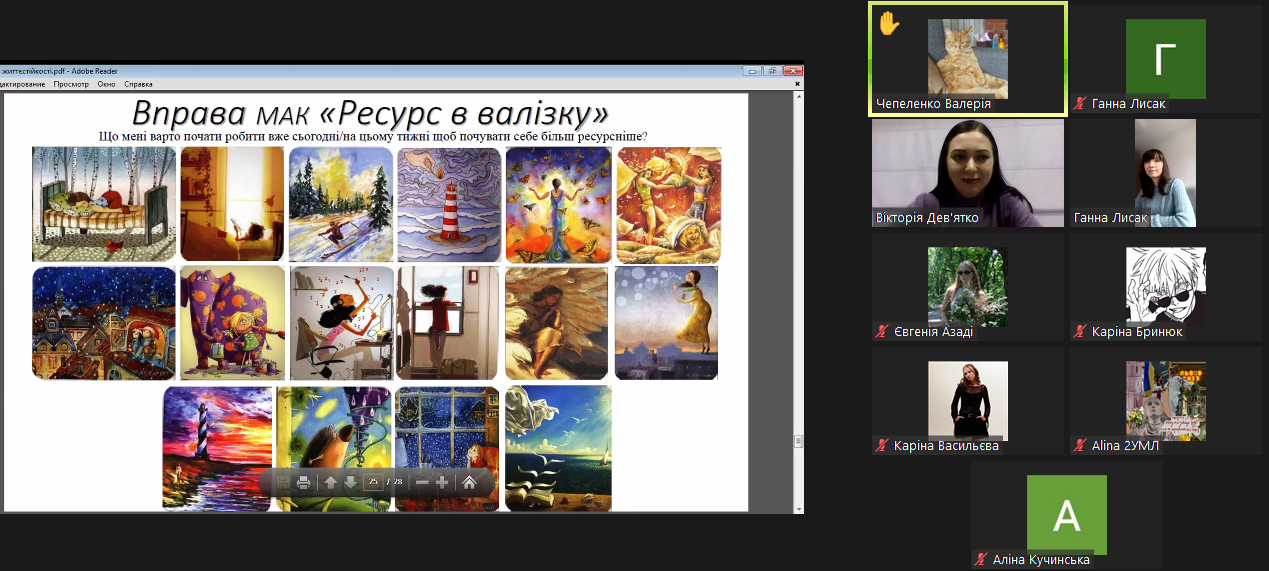This screenshot has width=1269, height=571.
Task: Click the raised hand icon on Чепеленко Валерія
Action: tap(889, 23)
